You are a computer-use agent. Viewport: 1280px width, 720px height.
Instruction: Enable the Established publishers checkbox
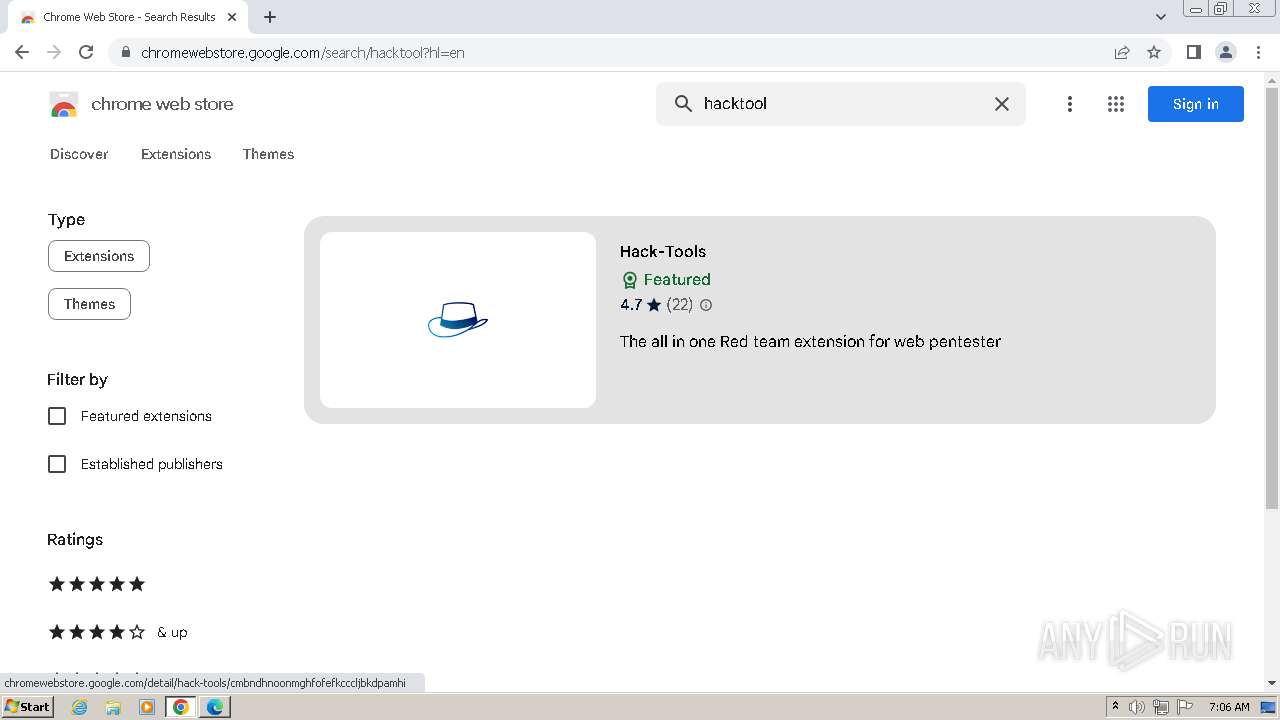57,464
